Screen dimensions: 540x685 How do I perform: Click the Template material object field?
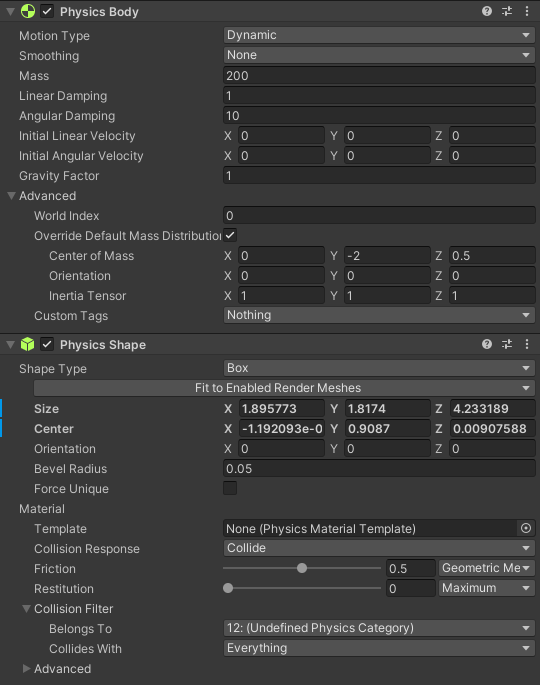(370, 529)
